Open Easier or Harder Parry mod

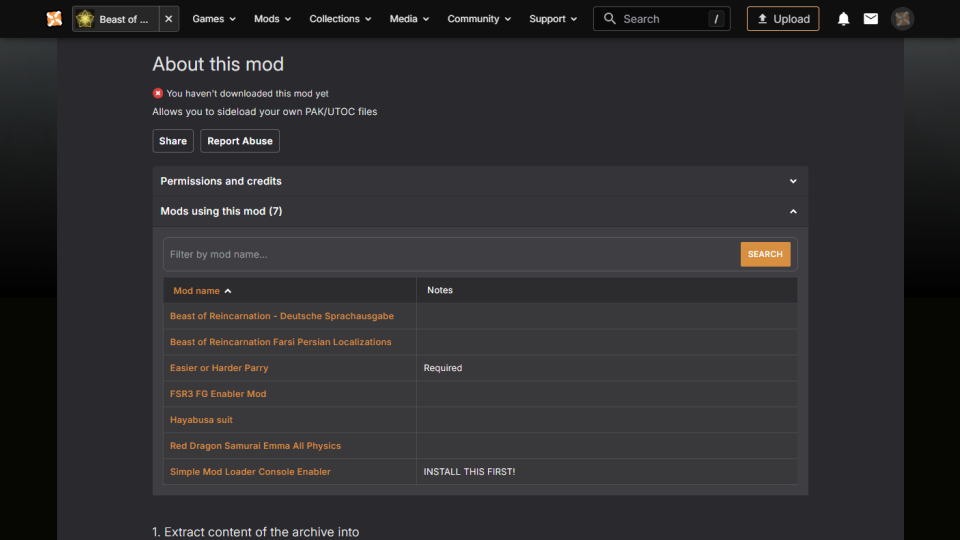[x=219, y=368]
